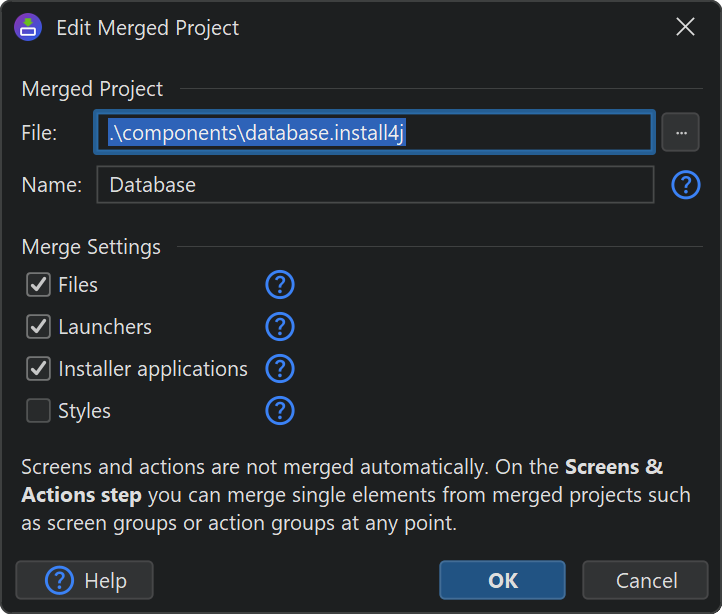Image resolution: width=722 pixels, height=614 pixels.
Task: View help for the Styles merge option
Action: click(280, 411)
